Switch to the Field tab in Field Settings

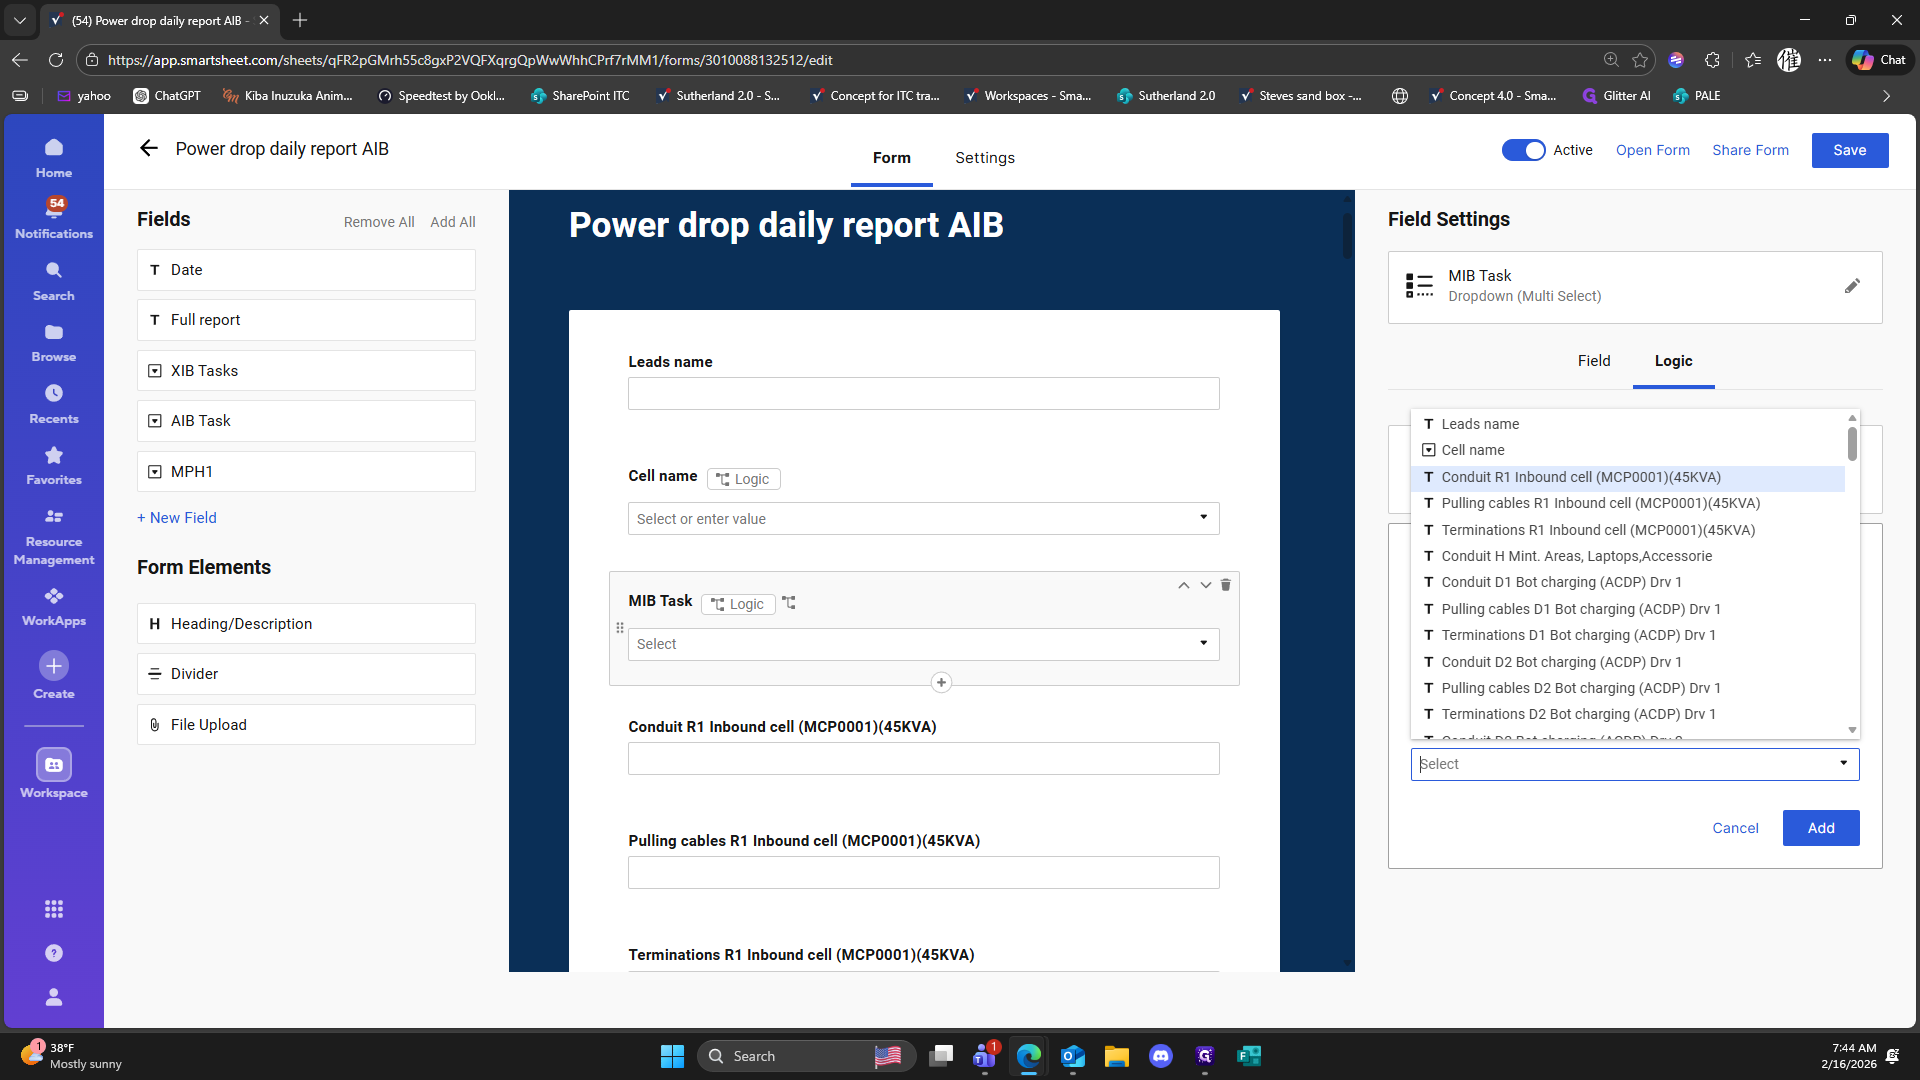pos(1593,361)
